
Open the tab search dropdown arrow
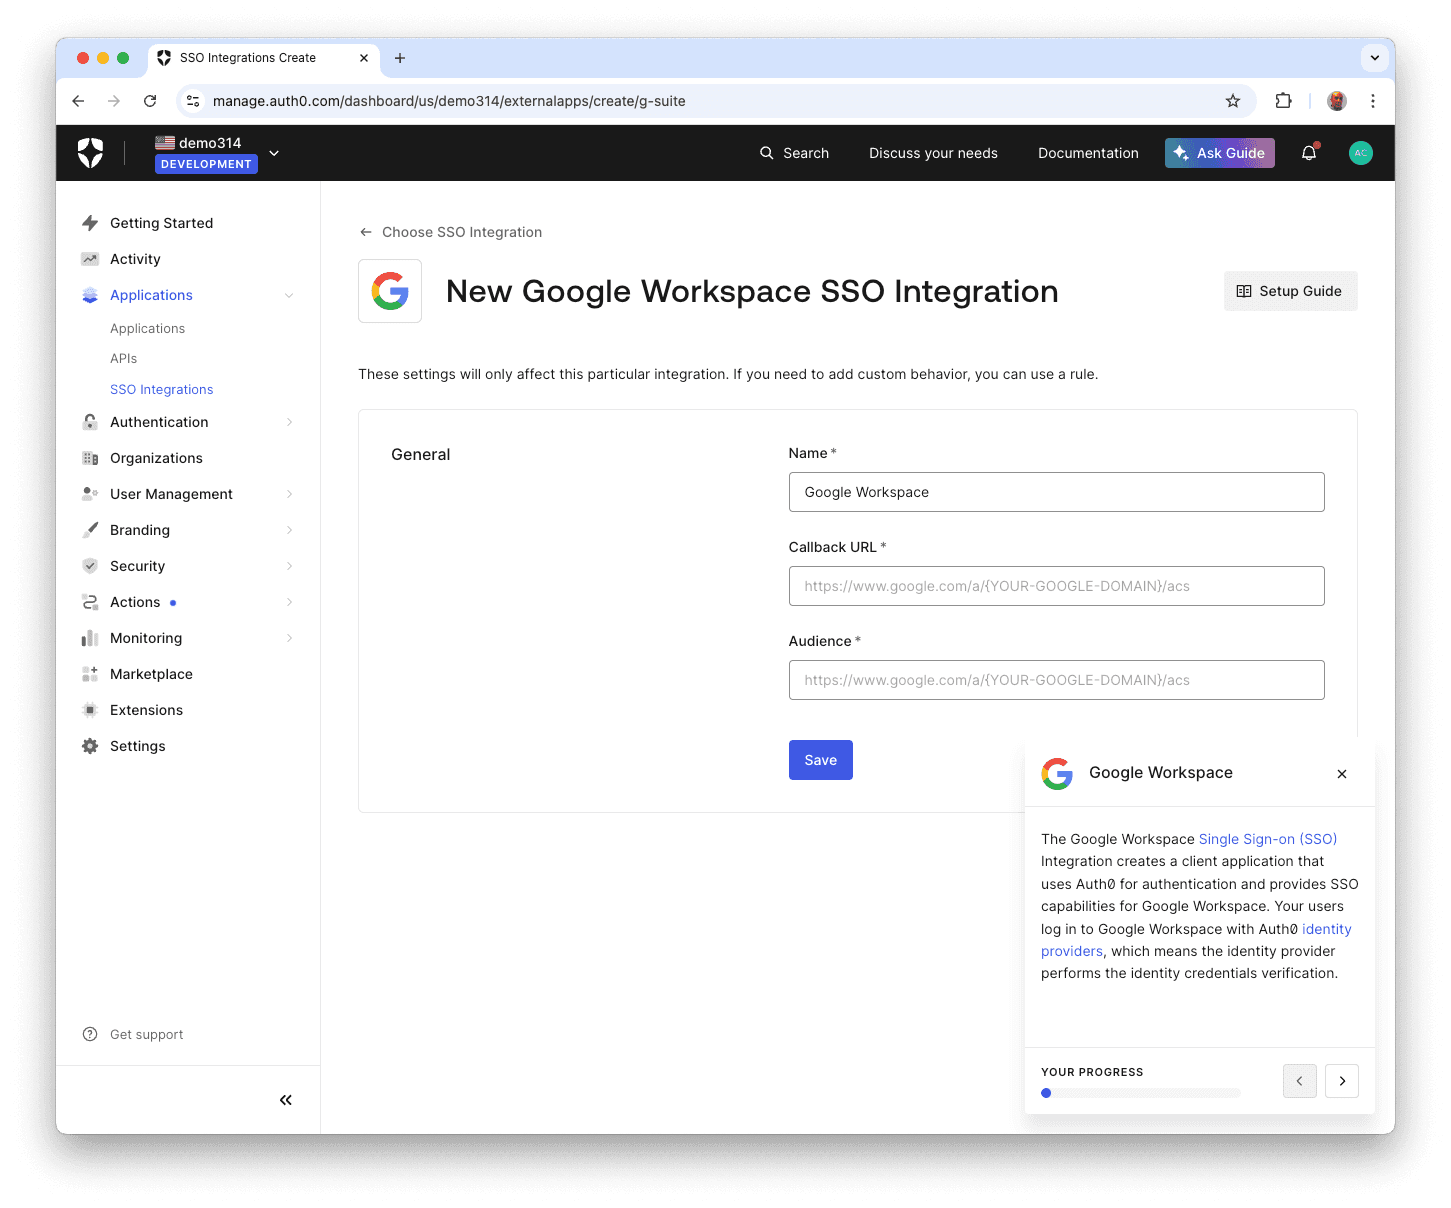tap(1375, 58)
